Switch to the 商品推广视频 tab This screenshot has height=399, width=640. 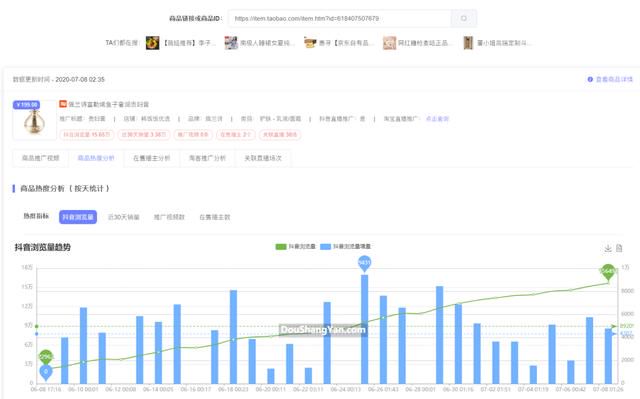click(x=41, y=158)
